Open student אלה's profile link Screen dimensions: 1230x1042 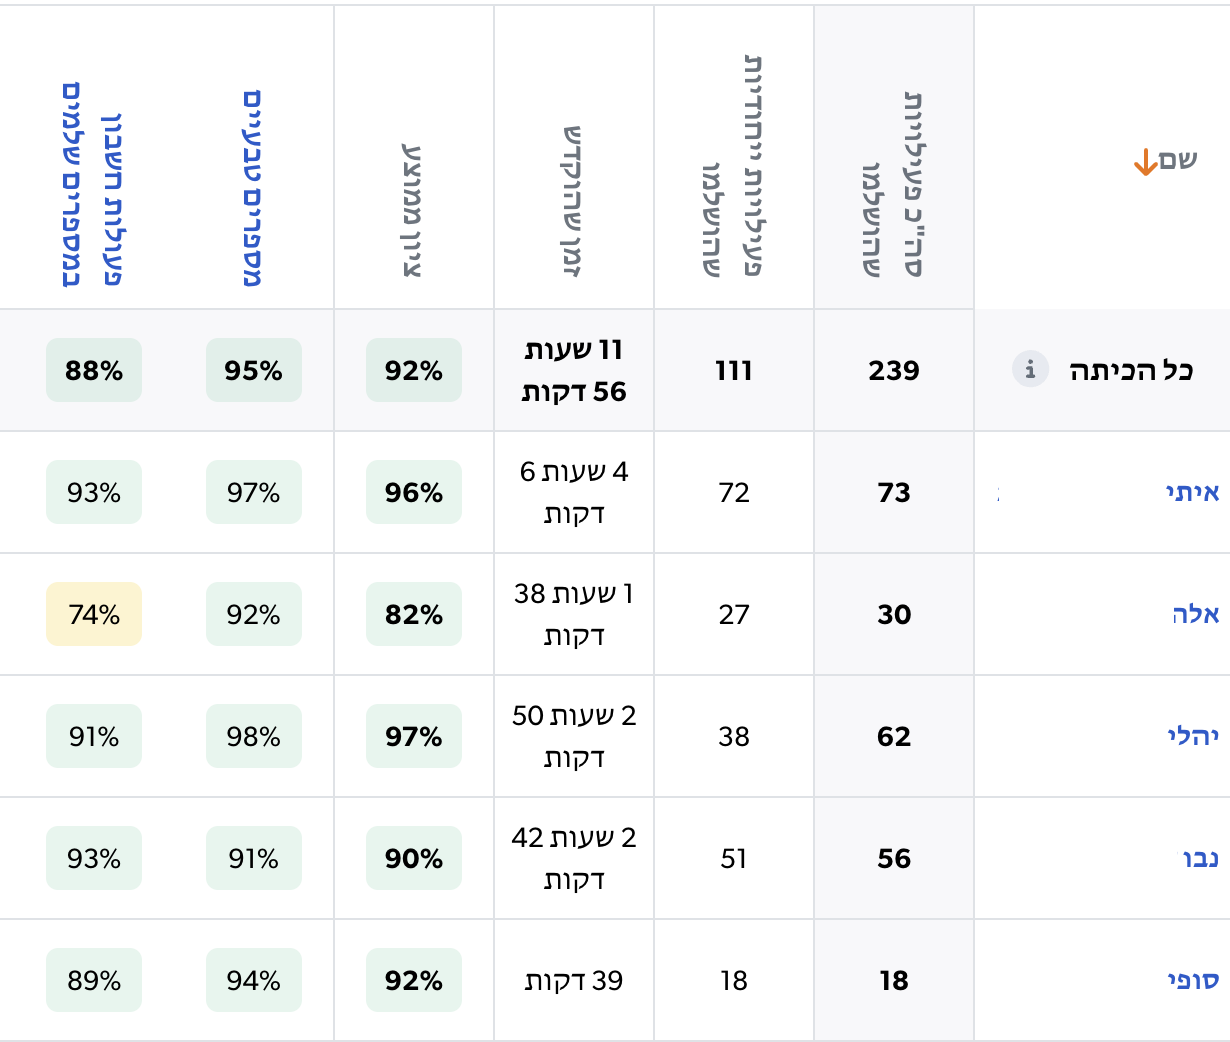(1195, 614)
